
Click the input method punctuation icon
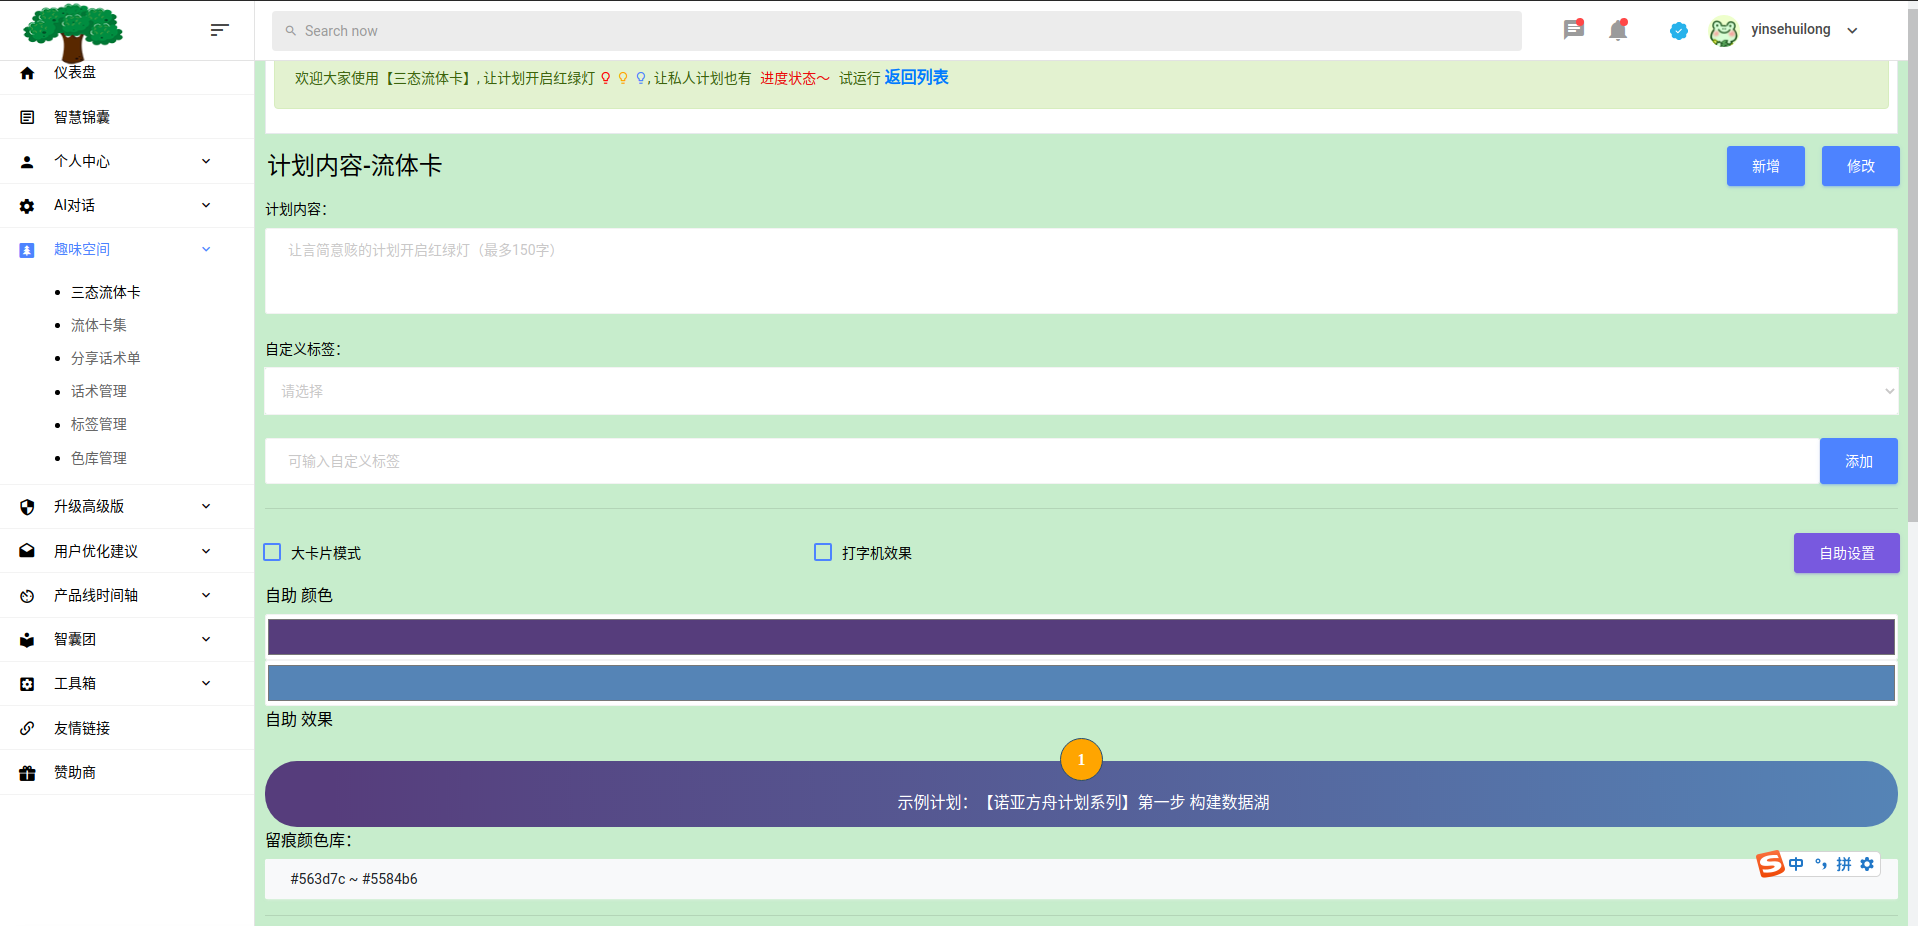tap(1821, 864)
